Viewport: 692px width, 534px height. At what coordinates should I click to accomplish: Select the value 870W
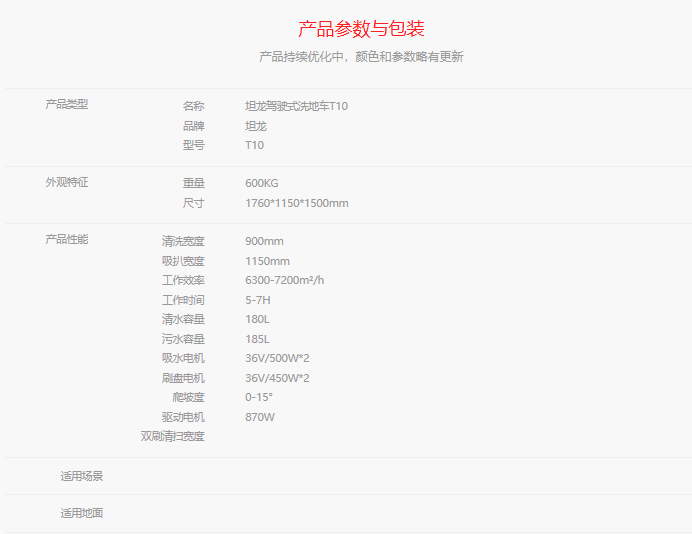(260, 417)
